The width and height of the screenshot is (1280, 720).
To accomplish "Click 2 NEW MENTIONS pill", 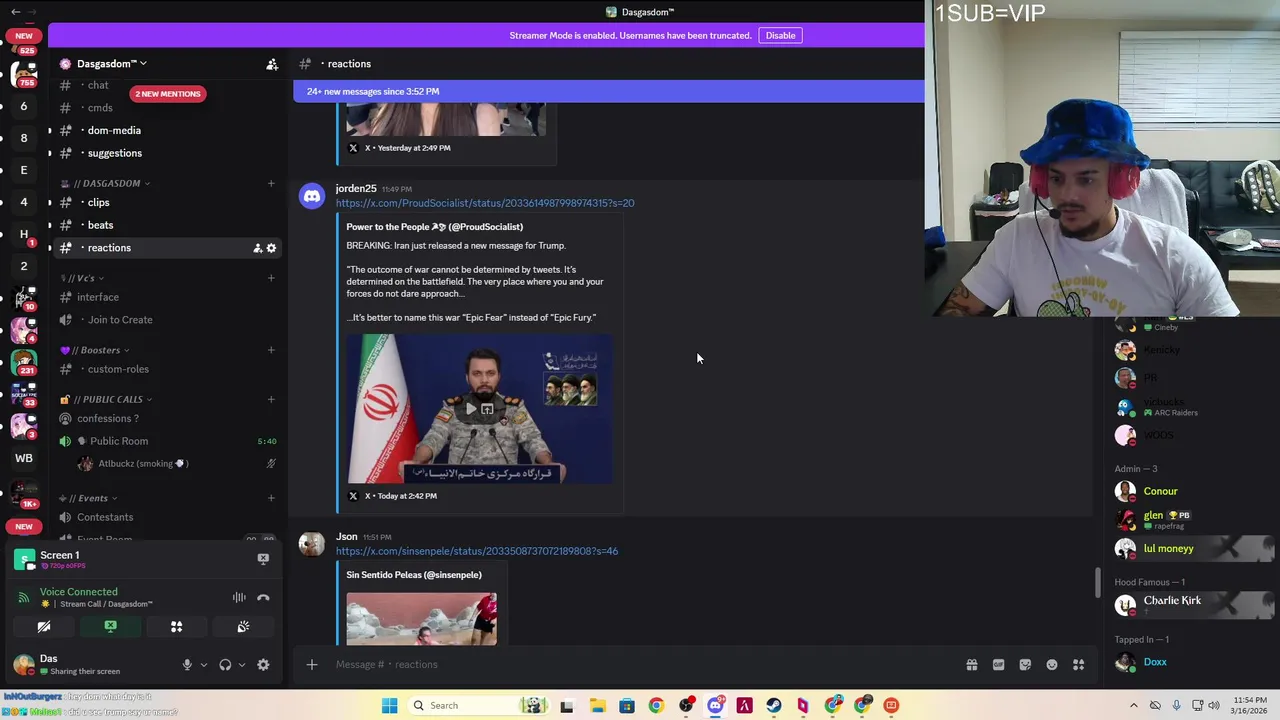I will (x=168, y=94).
